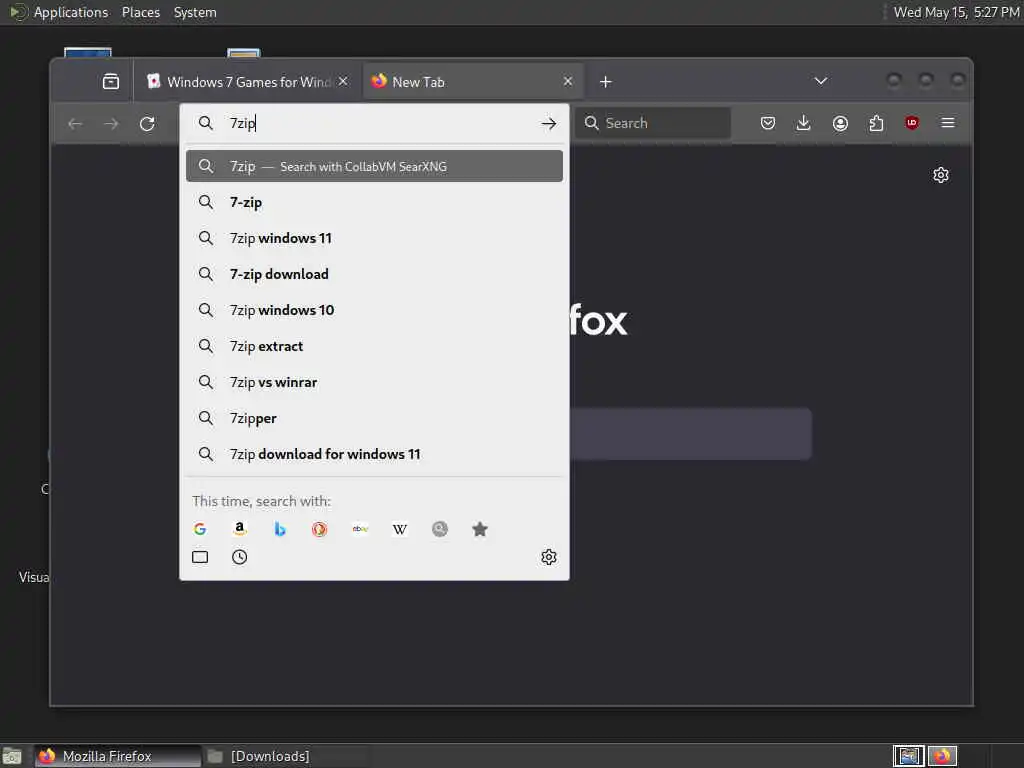Viewport: 1024px width, 768px height.
Task: Search in History clock icon
Action: [240, 557]
